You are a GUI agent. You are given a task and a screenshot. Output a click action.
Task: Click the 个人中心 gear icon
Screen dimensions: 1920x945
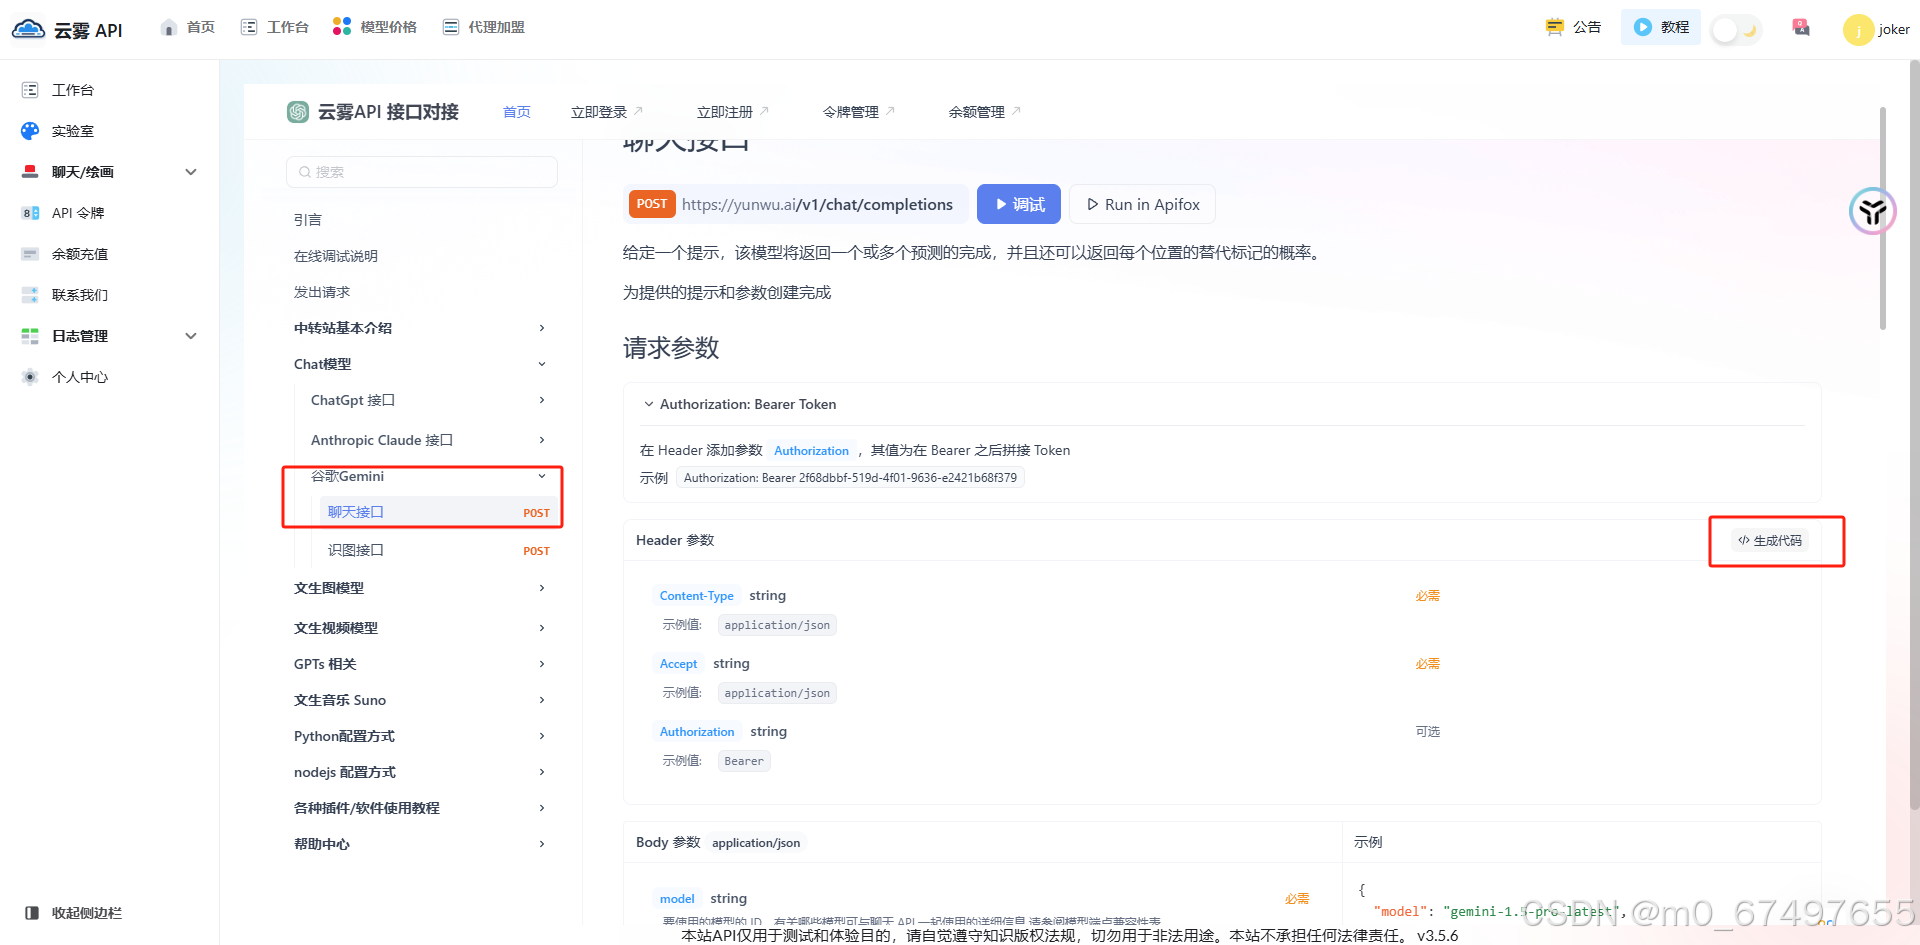click(x=30, y=377)
